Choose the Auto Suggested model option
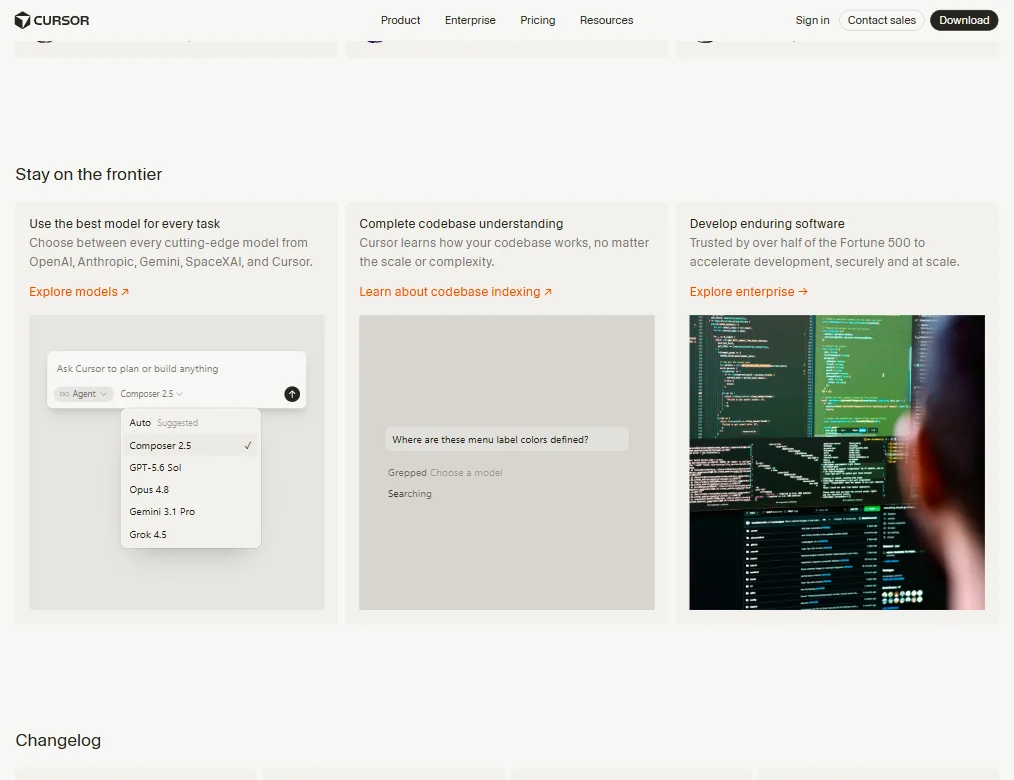Screen dimensions: 1014x780 [191, 422]
